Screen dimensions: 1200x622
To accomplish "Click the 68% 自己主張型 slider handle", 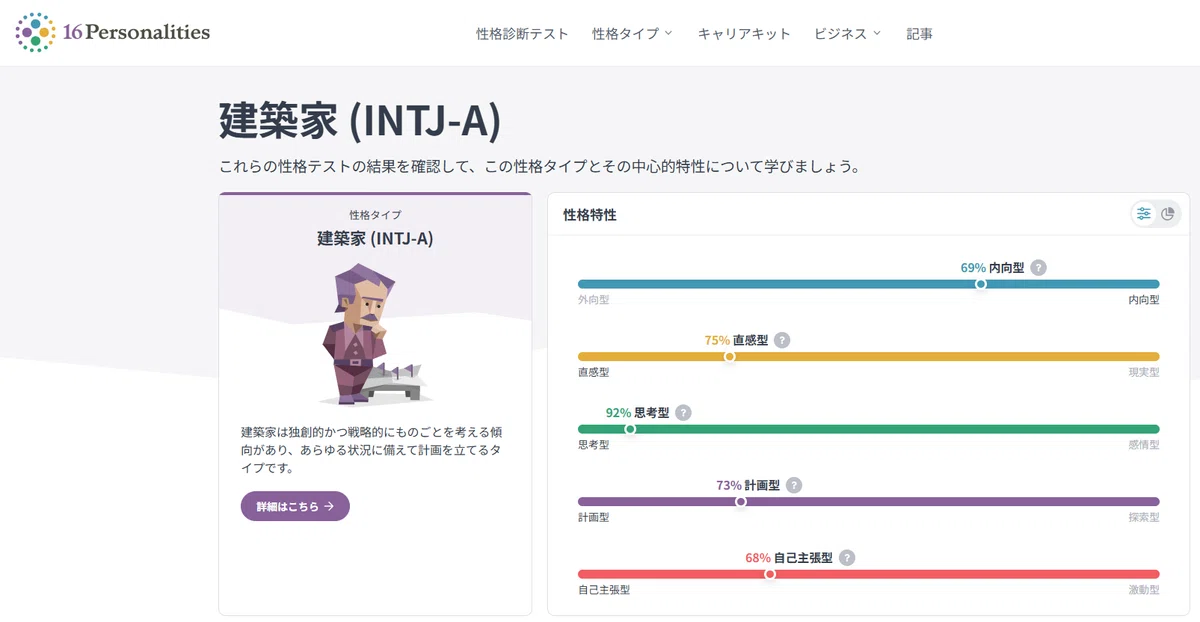I will point(769,574).
